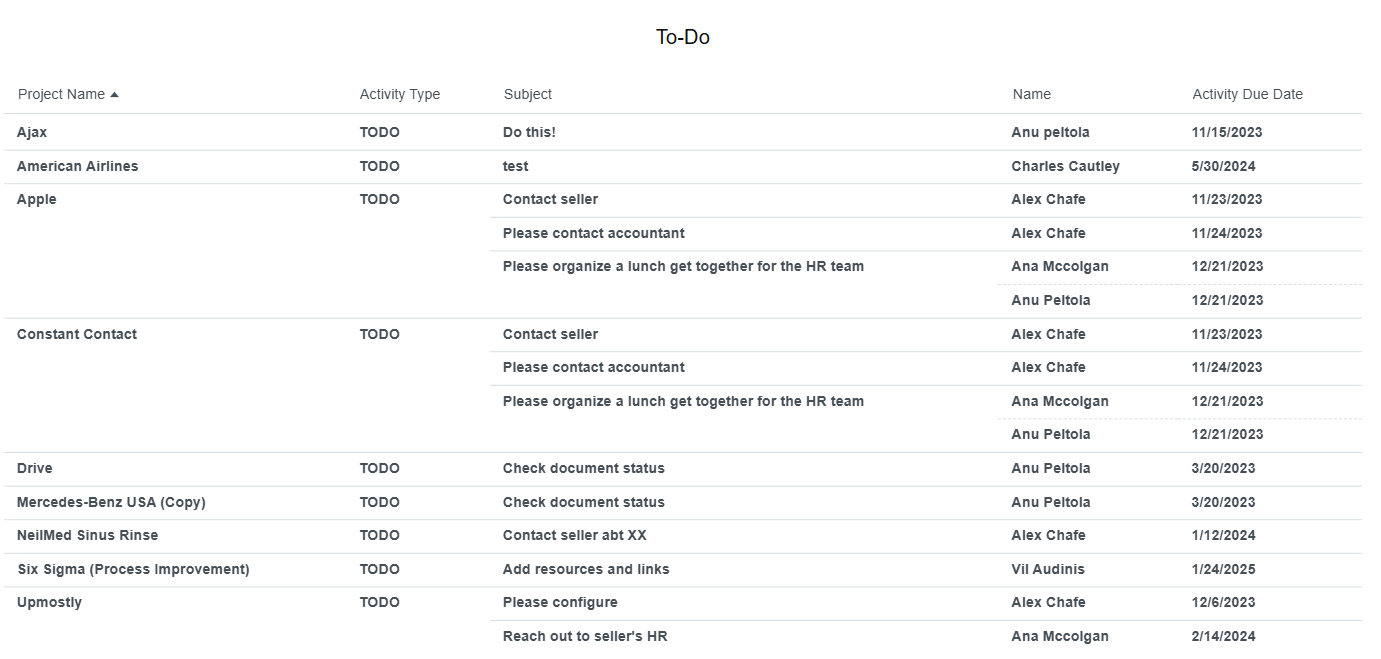Open the American Airlines project
Viewport: 1381px width, 659px height.
coord(78,166)
